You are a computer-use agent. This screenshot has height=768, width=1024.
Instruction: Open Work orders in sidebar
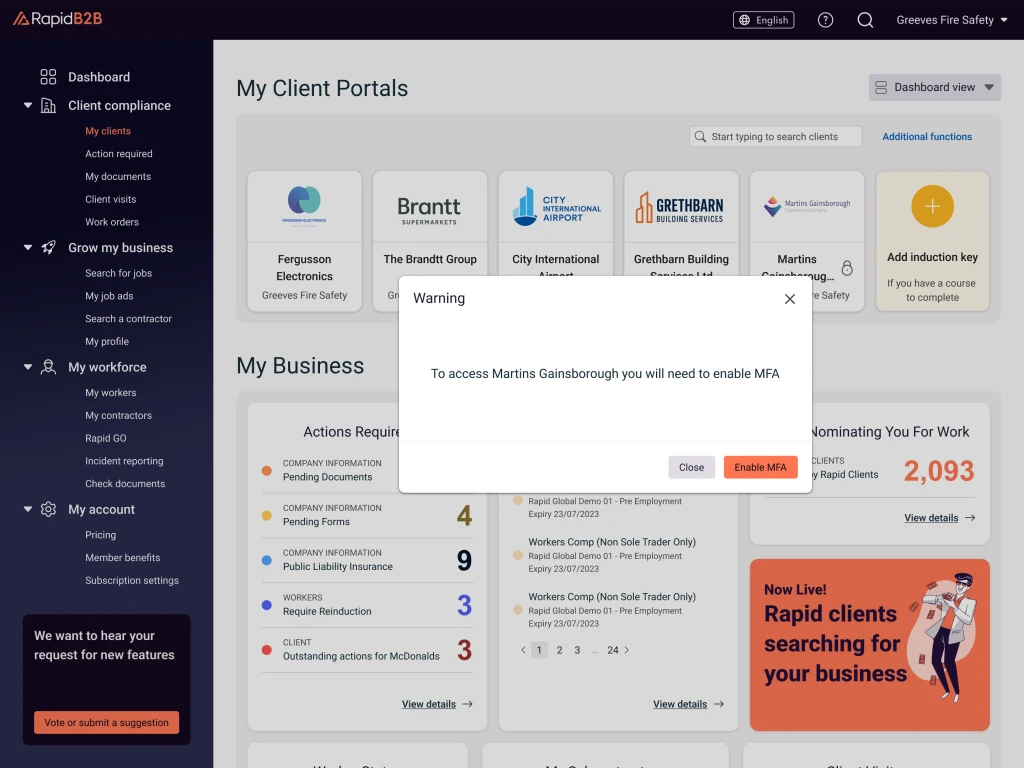coord(112,223)
